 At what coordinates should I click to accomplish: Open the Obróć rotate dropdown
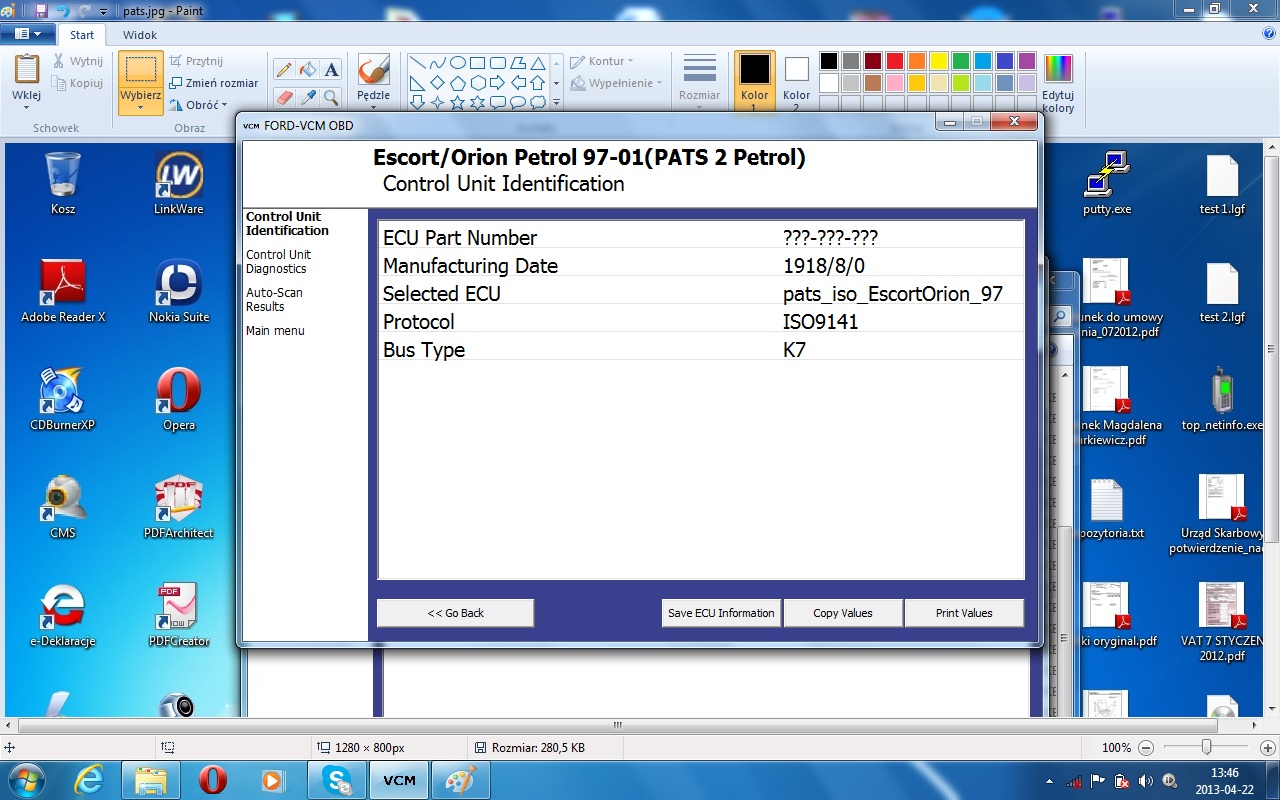[199, 105]
